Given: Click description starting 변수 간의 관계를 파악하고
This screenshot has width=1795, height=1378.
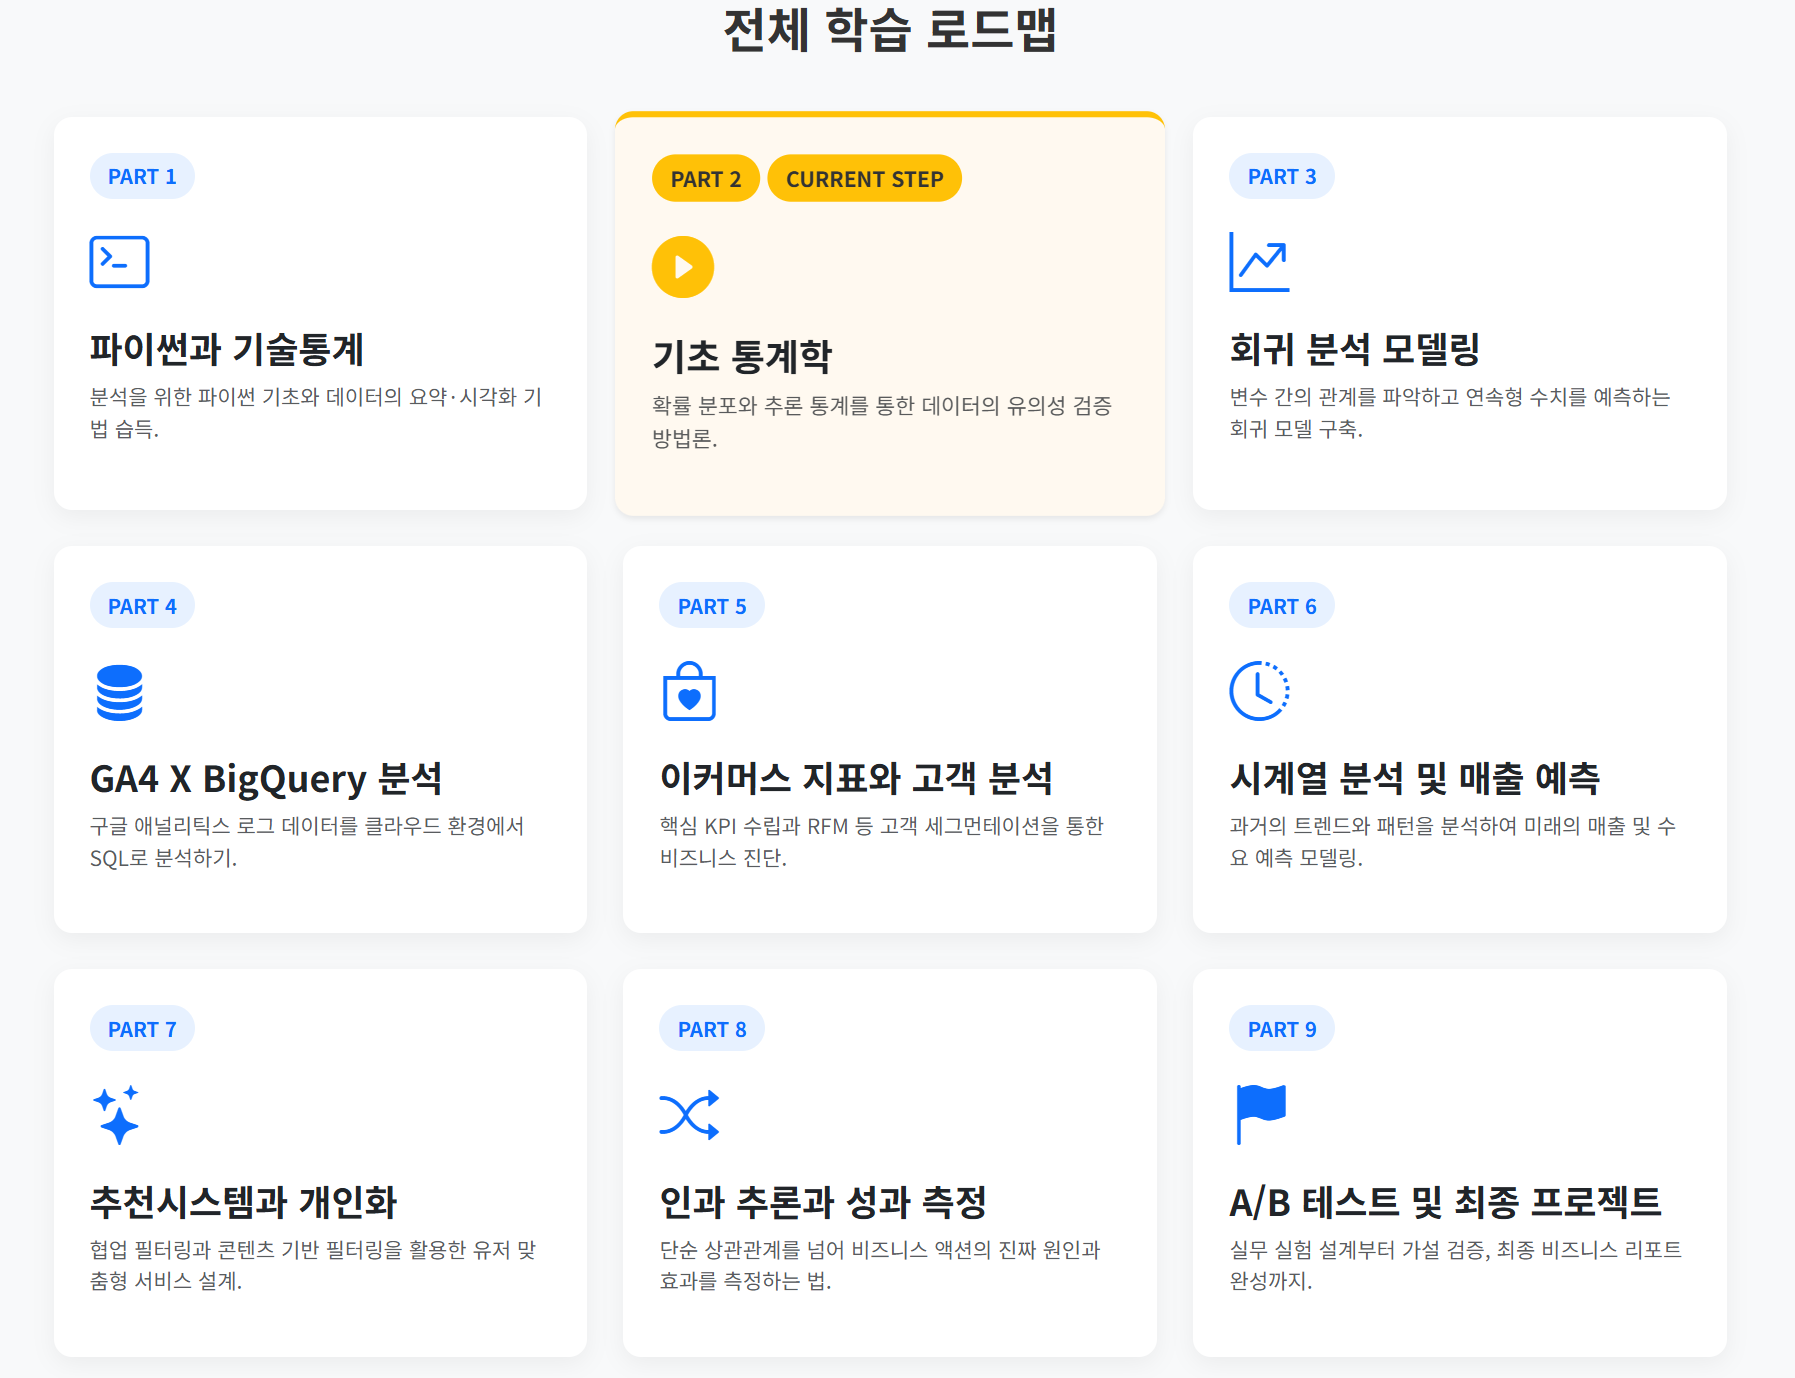Looking at the screenshot, I should pos(1450,413).
